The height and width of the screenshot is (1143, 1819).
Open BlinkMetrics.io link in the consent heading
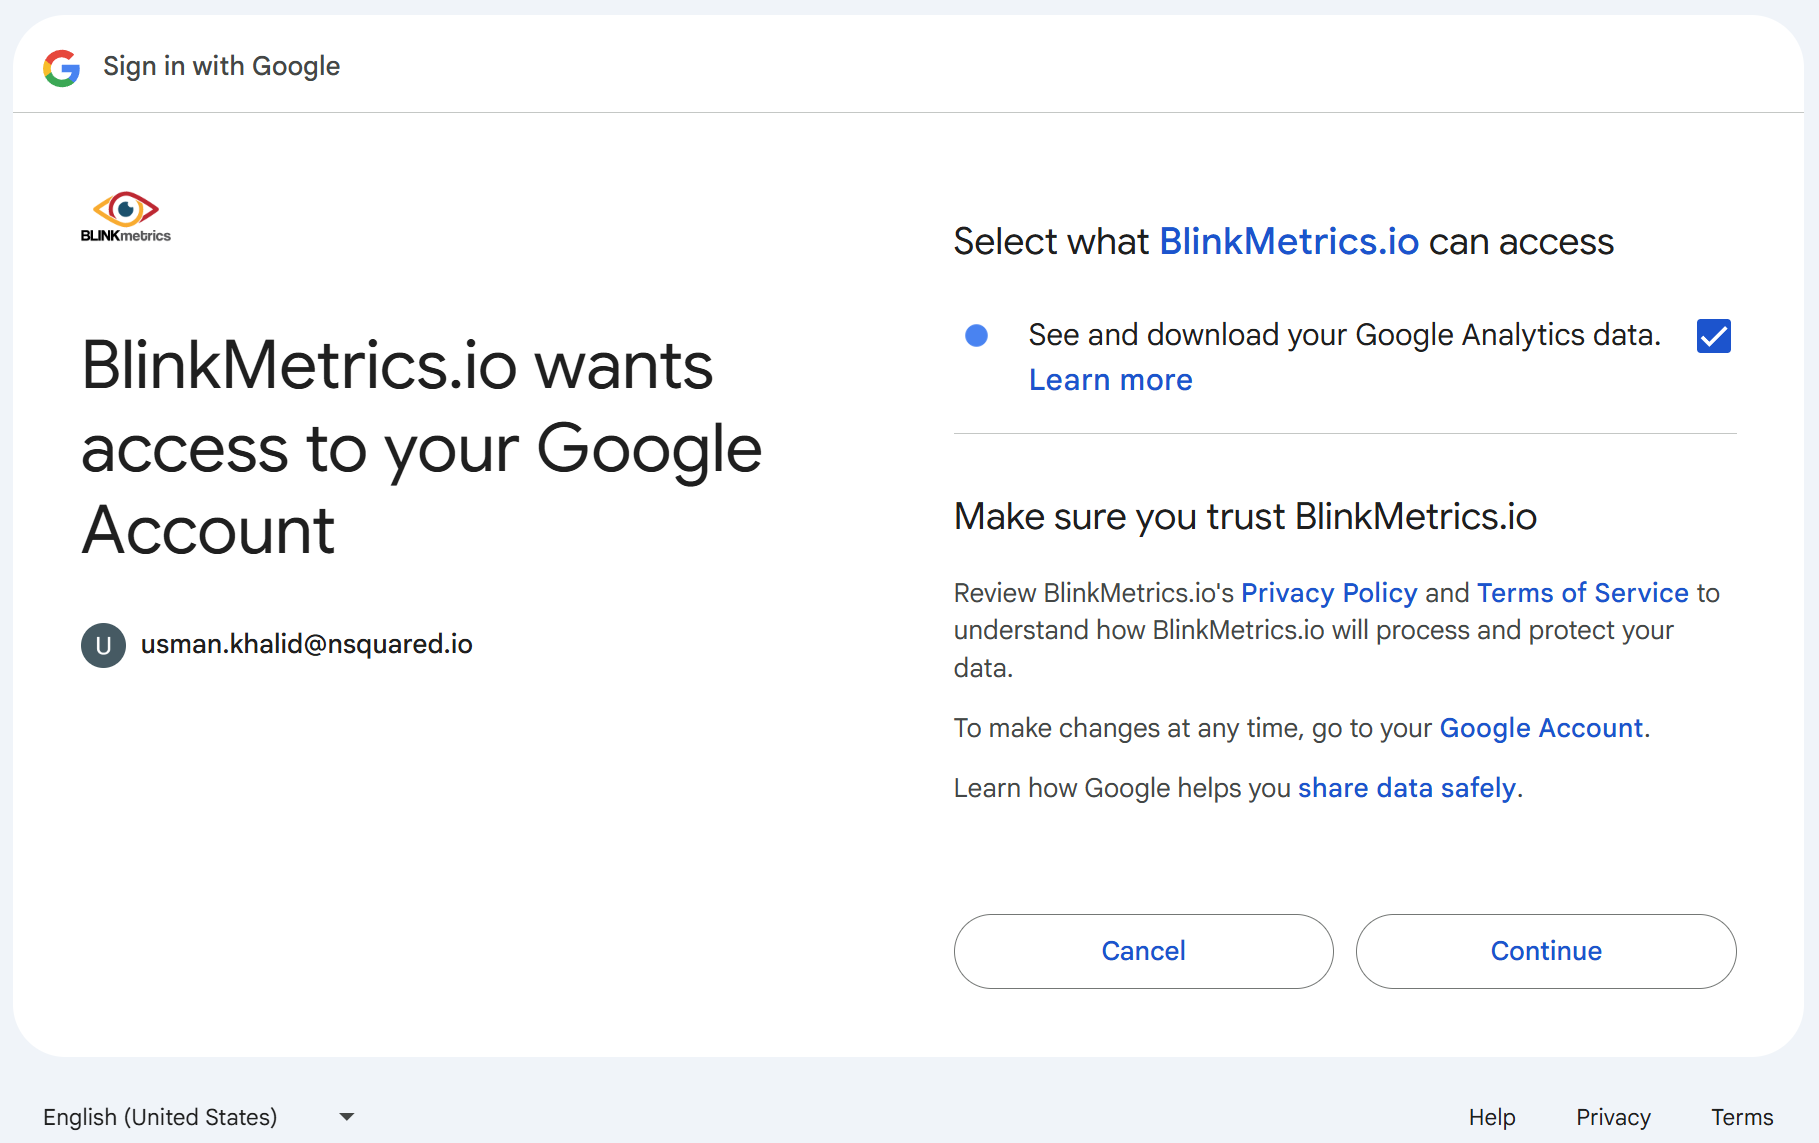pyautogui.click(x=1288, y=241)
